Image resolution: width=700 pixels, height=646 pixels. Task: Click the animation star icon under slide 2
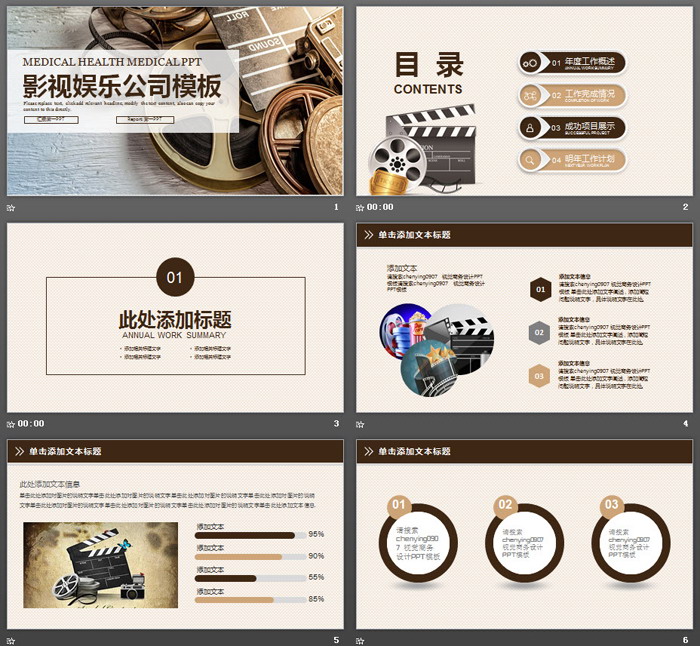(x=360, y=208)
